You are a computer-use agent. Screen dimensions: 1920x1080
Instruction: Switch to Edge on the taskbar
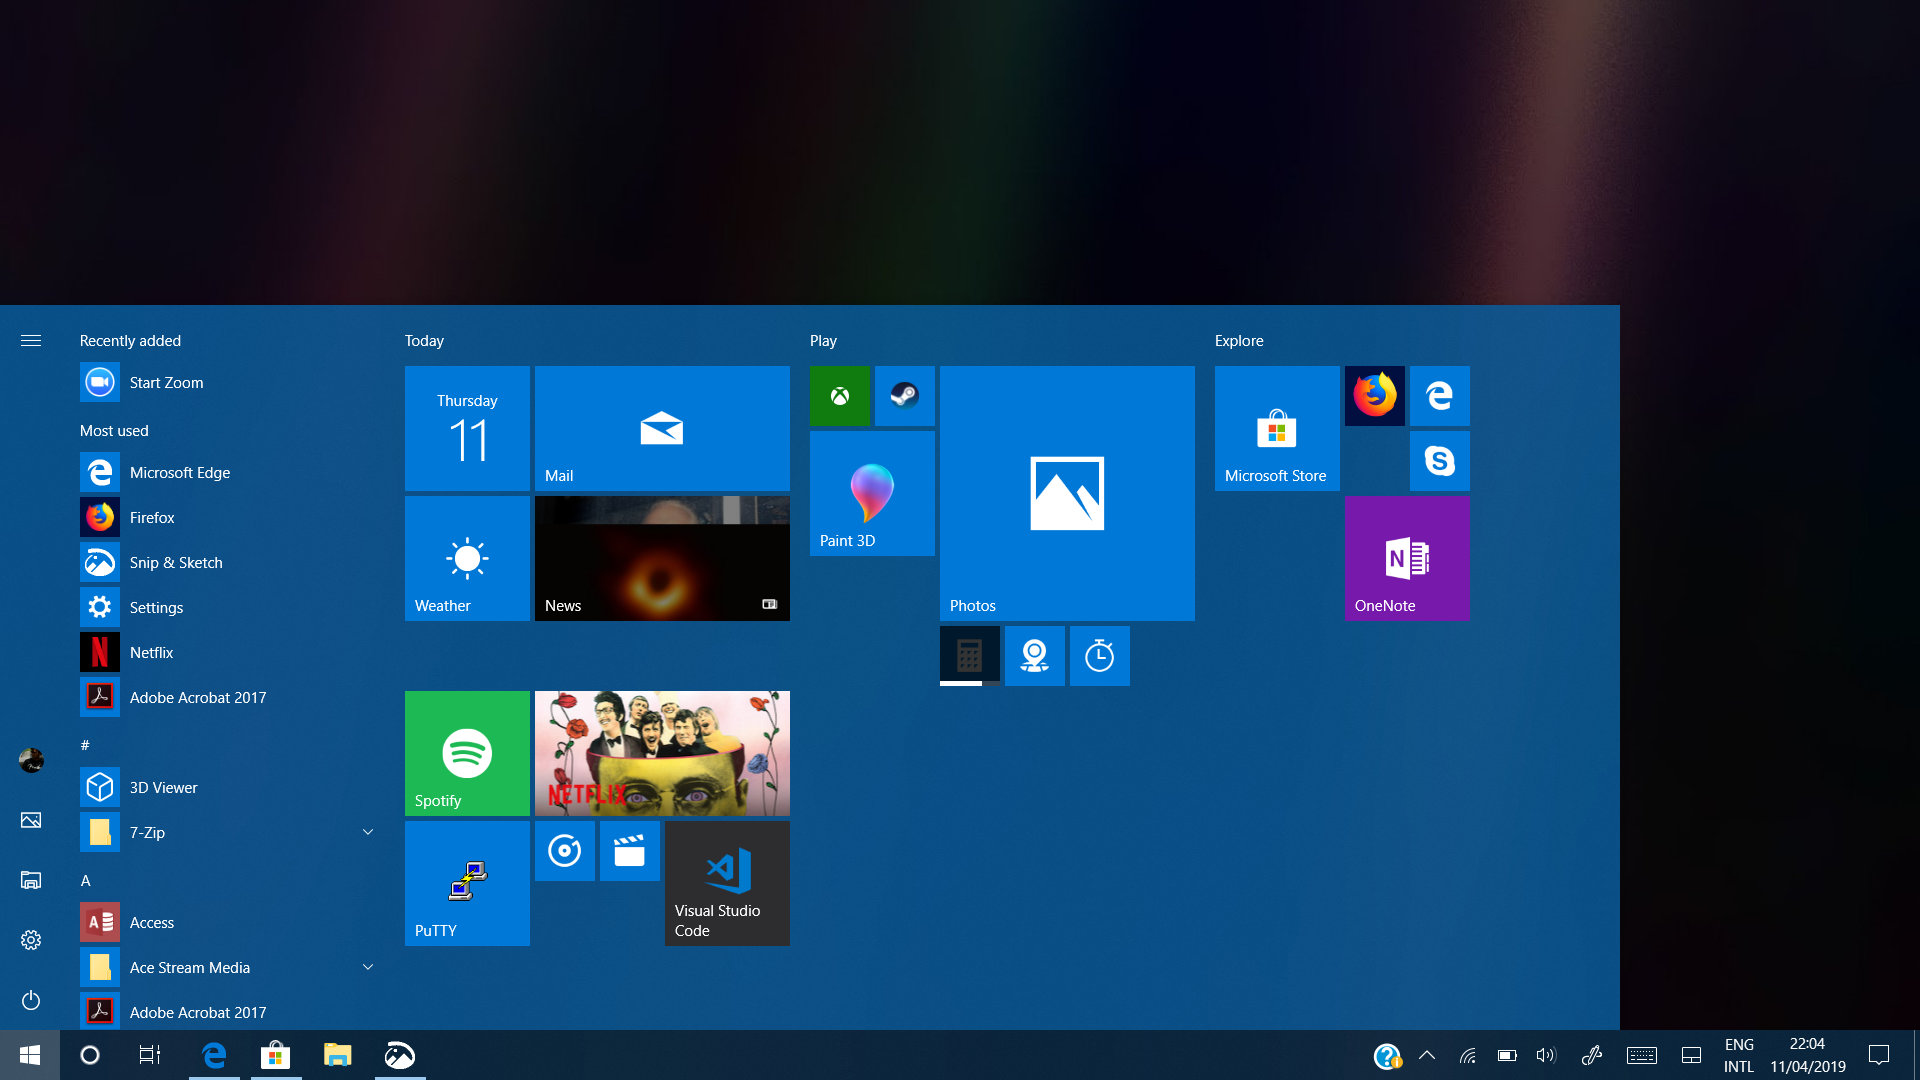[x=214, y=1055]
